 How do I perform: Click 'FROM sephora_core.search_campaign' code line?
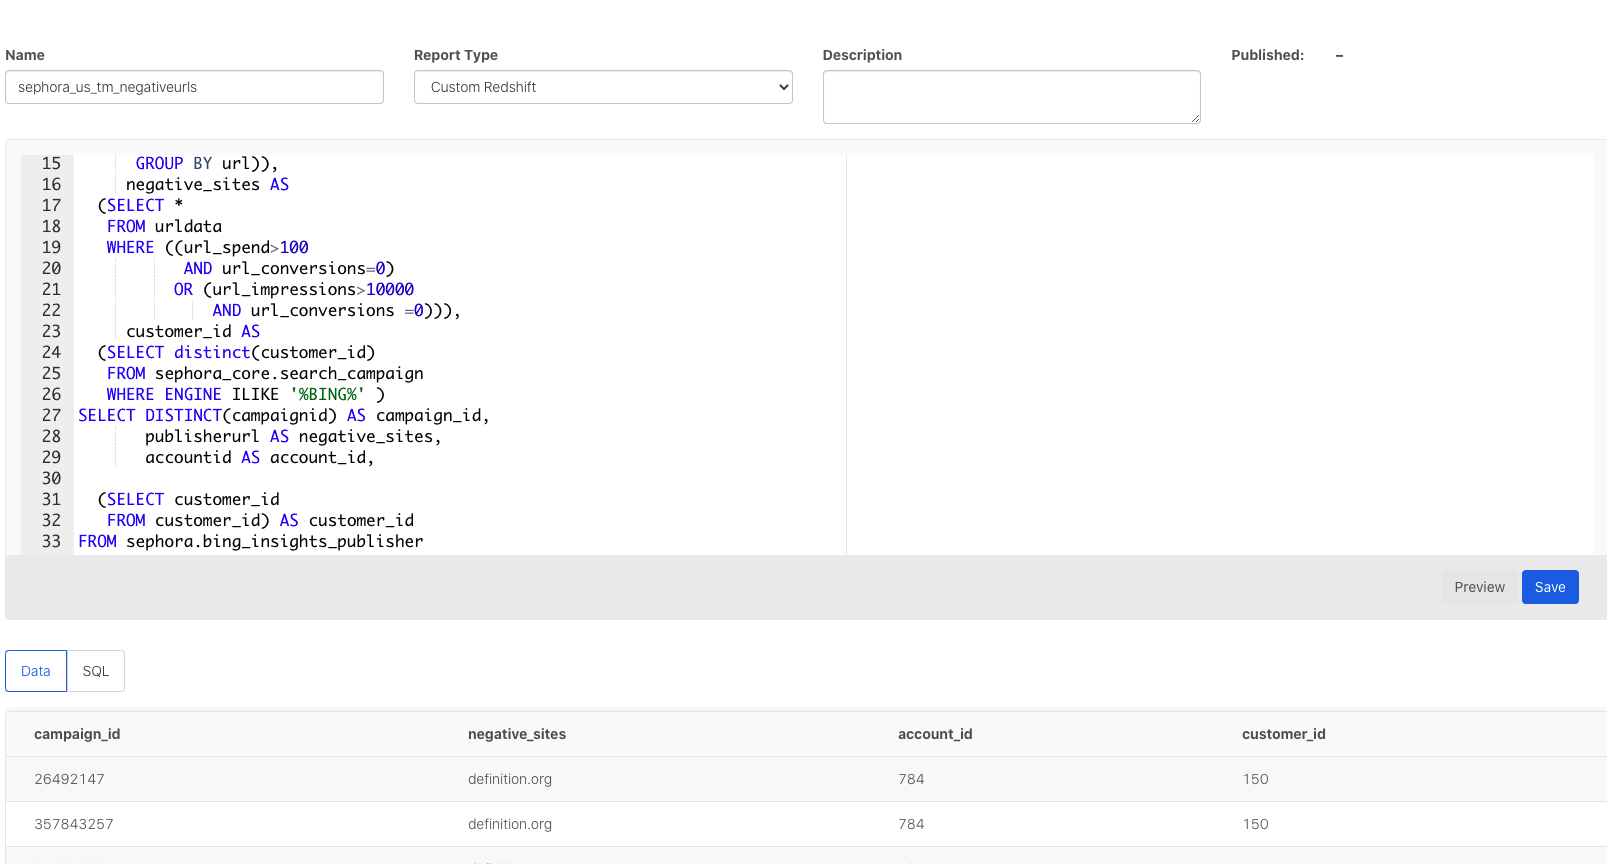pyautogui.click(x=265, y=373)
